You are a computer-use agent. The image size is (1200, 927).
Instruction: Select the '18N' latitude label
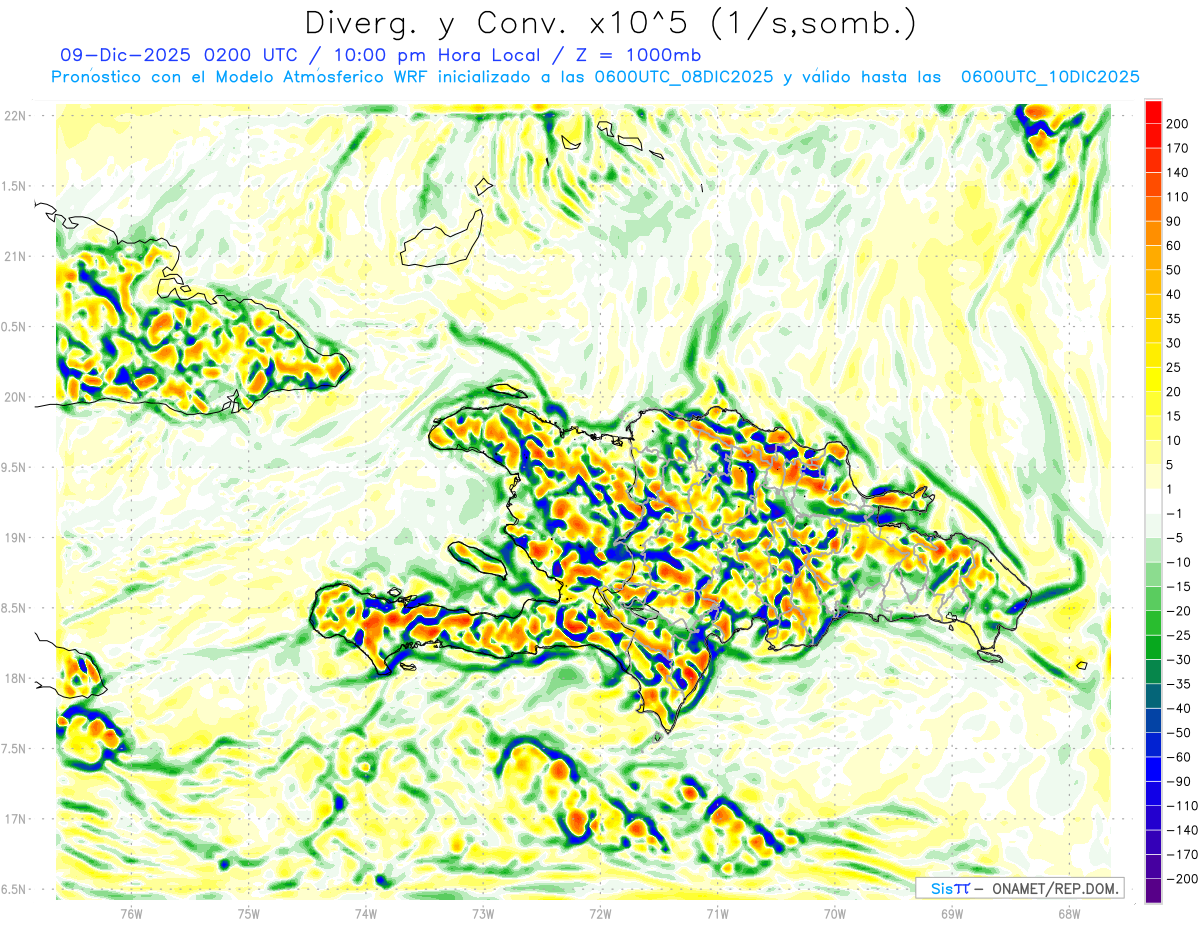click(15, 678)
